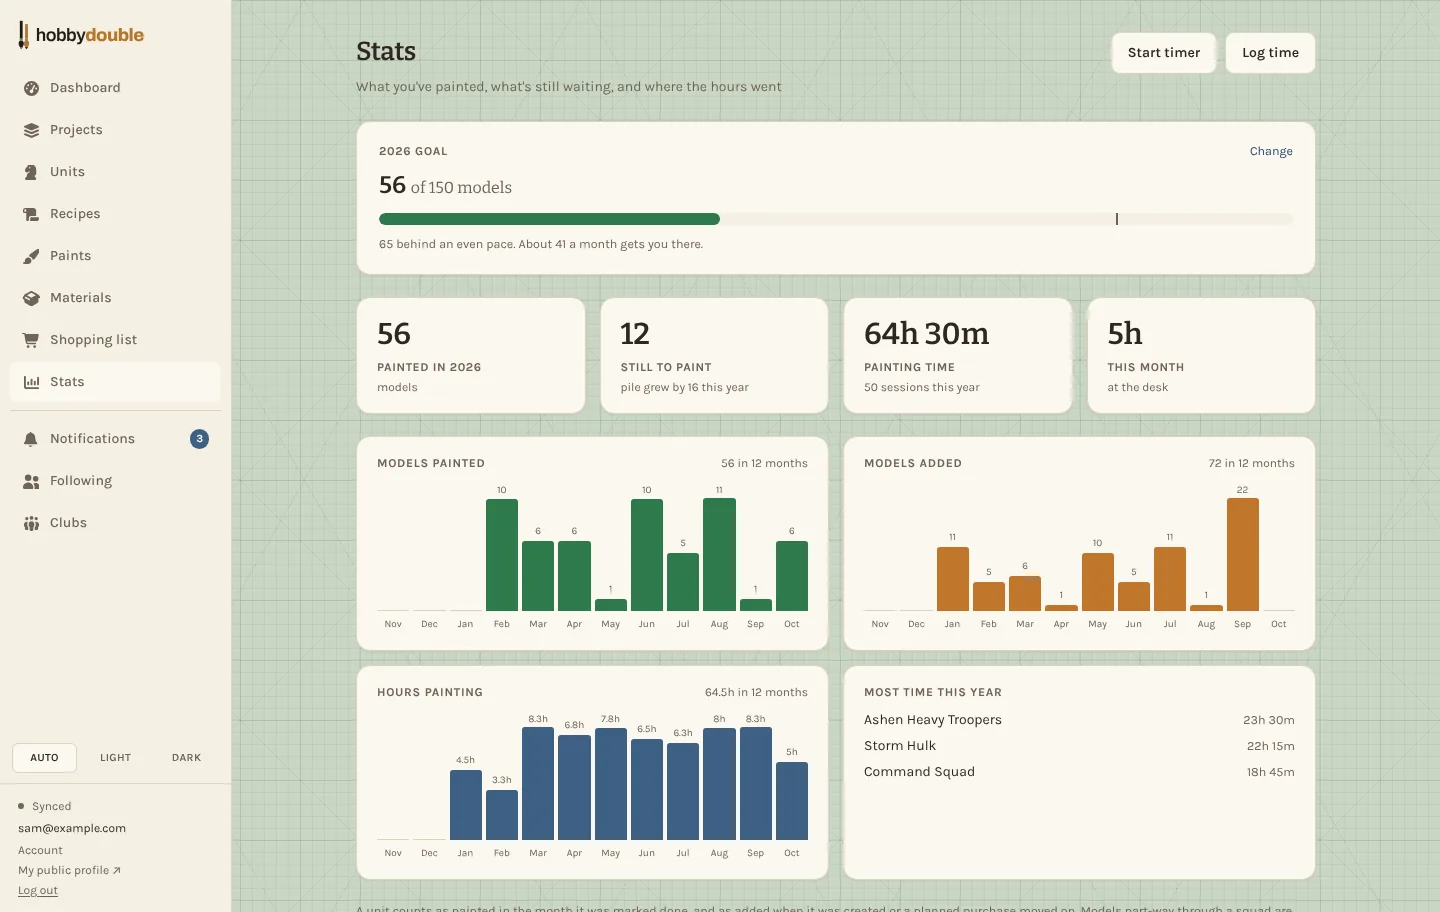Click the Projects stack icon
The width and height of the screenshot is (1440, 912).
point(31,130)
